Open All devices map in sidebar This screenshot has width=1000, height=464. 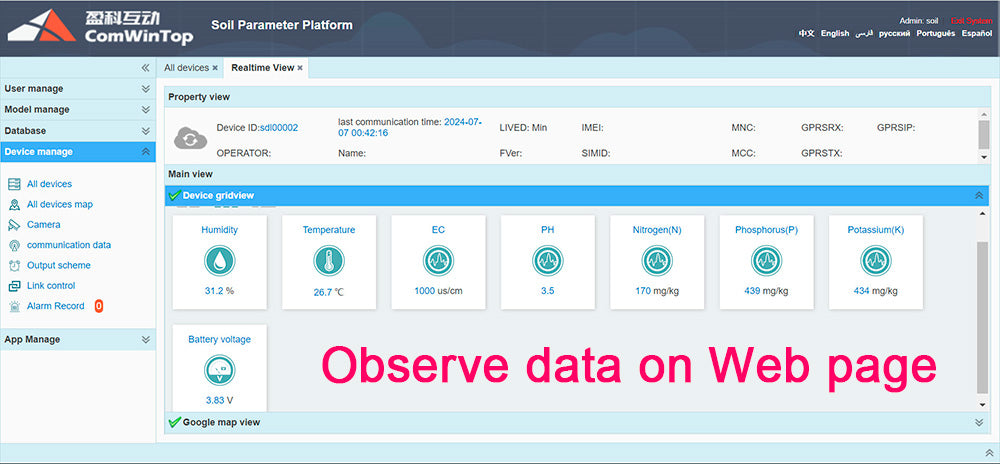pyautogui.click(x=59, y=204)
